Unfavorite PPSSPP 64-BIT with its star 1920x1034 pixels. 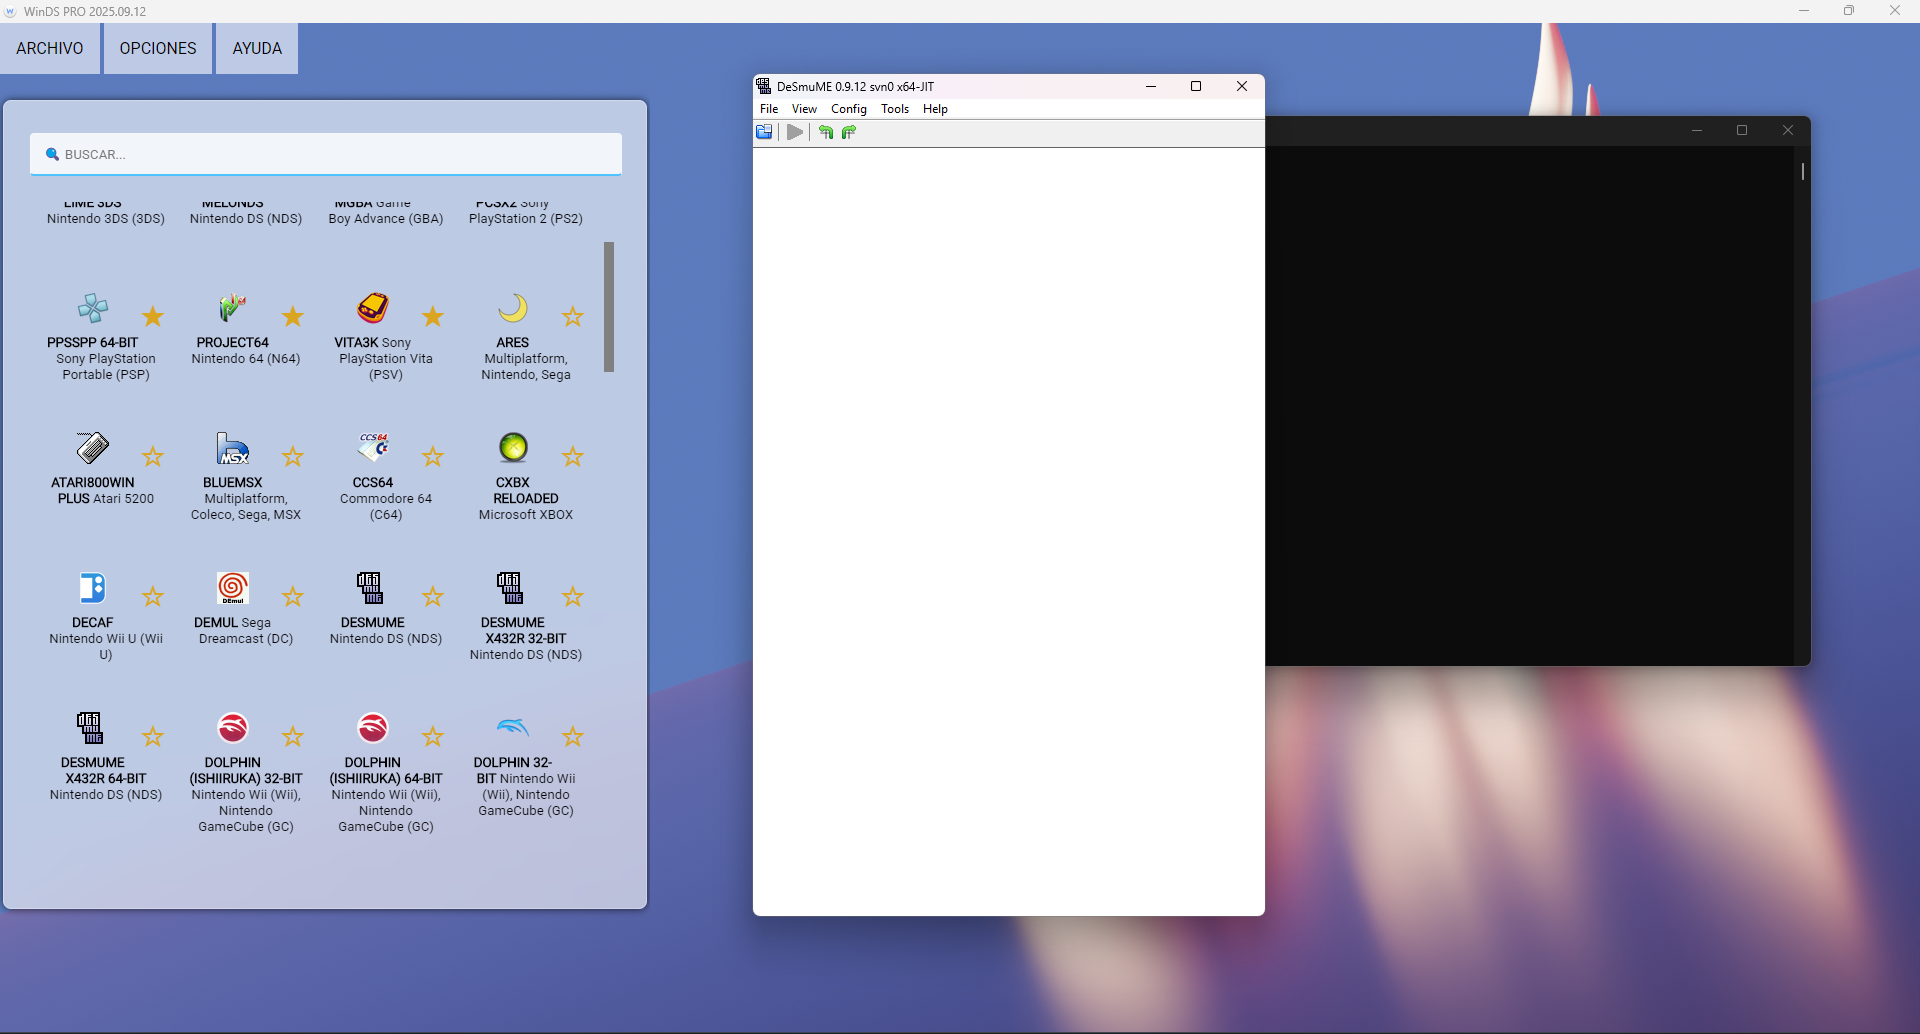[x=153, y=317]
